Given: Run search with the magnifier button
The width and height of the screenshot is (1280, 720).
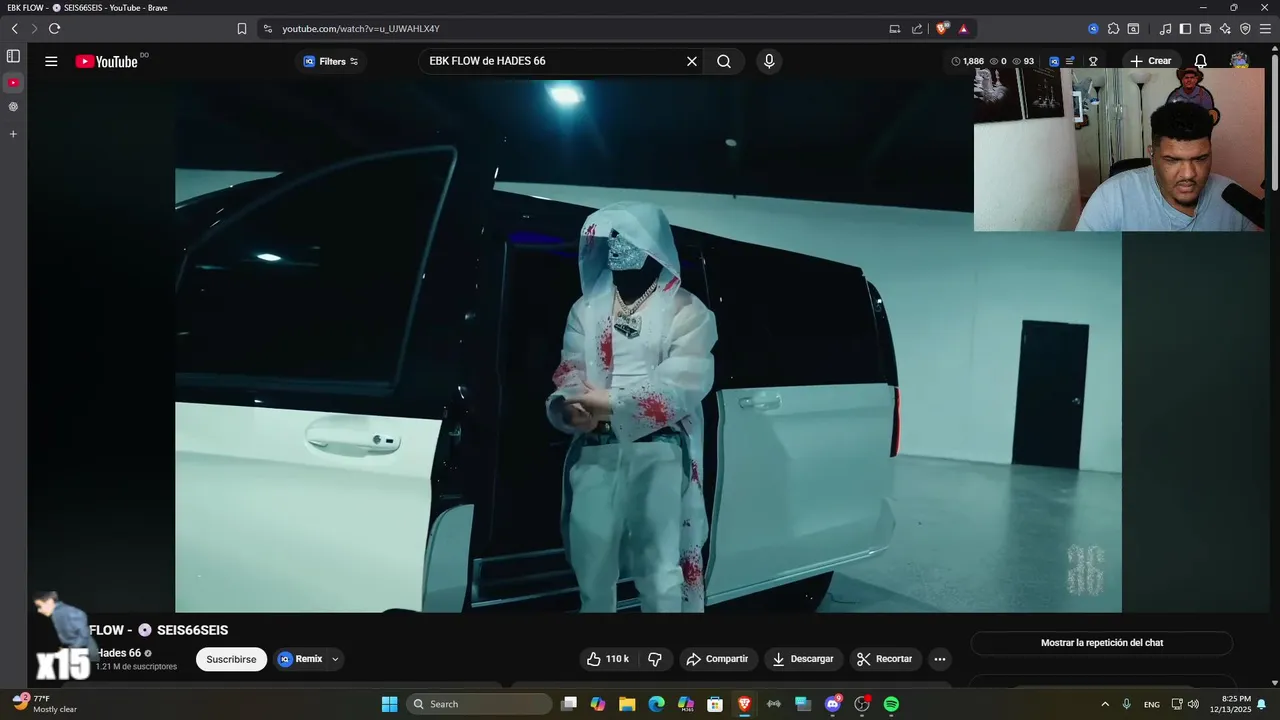Looking at the screenshot, I should point(724,61).
